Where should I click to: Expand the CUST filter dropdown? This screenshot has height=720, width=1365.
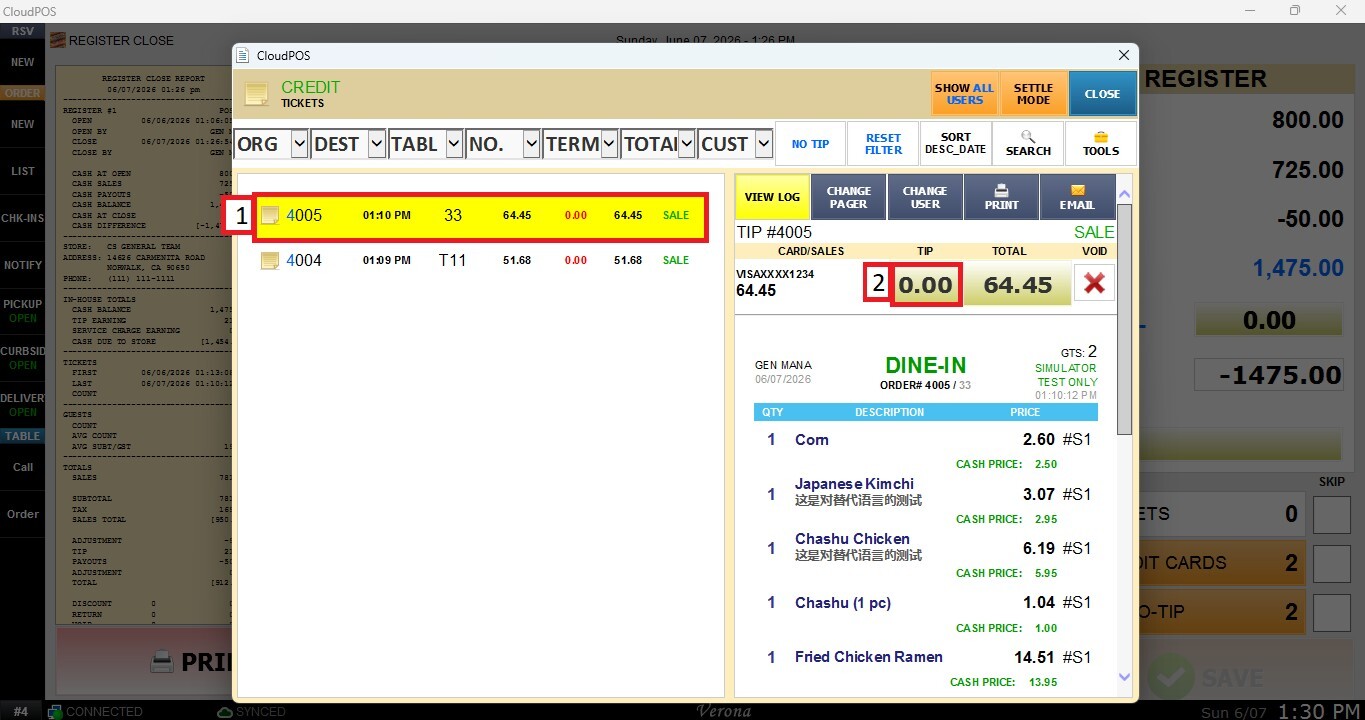point(763,144)
